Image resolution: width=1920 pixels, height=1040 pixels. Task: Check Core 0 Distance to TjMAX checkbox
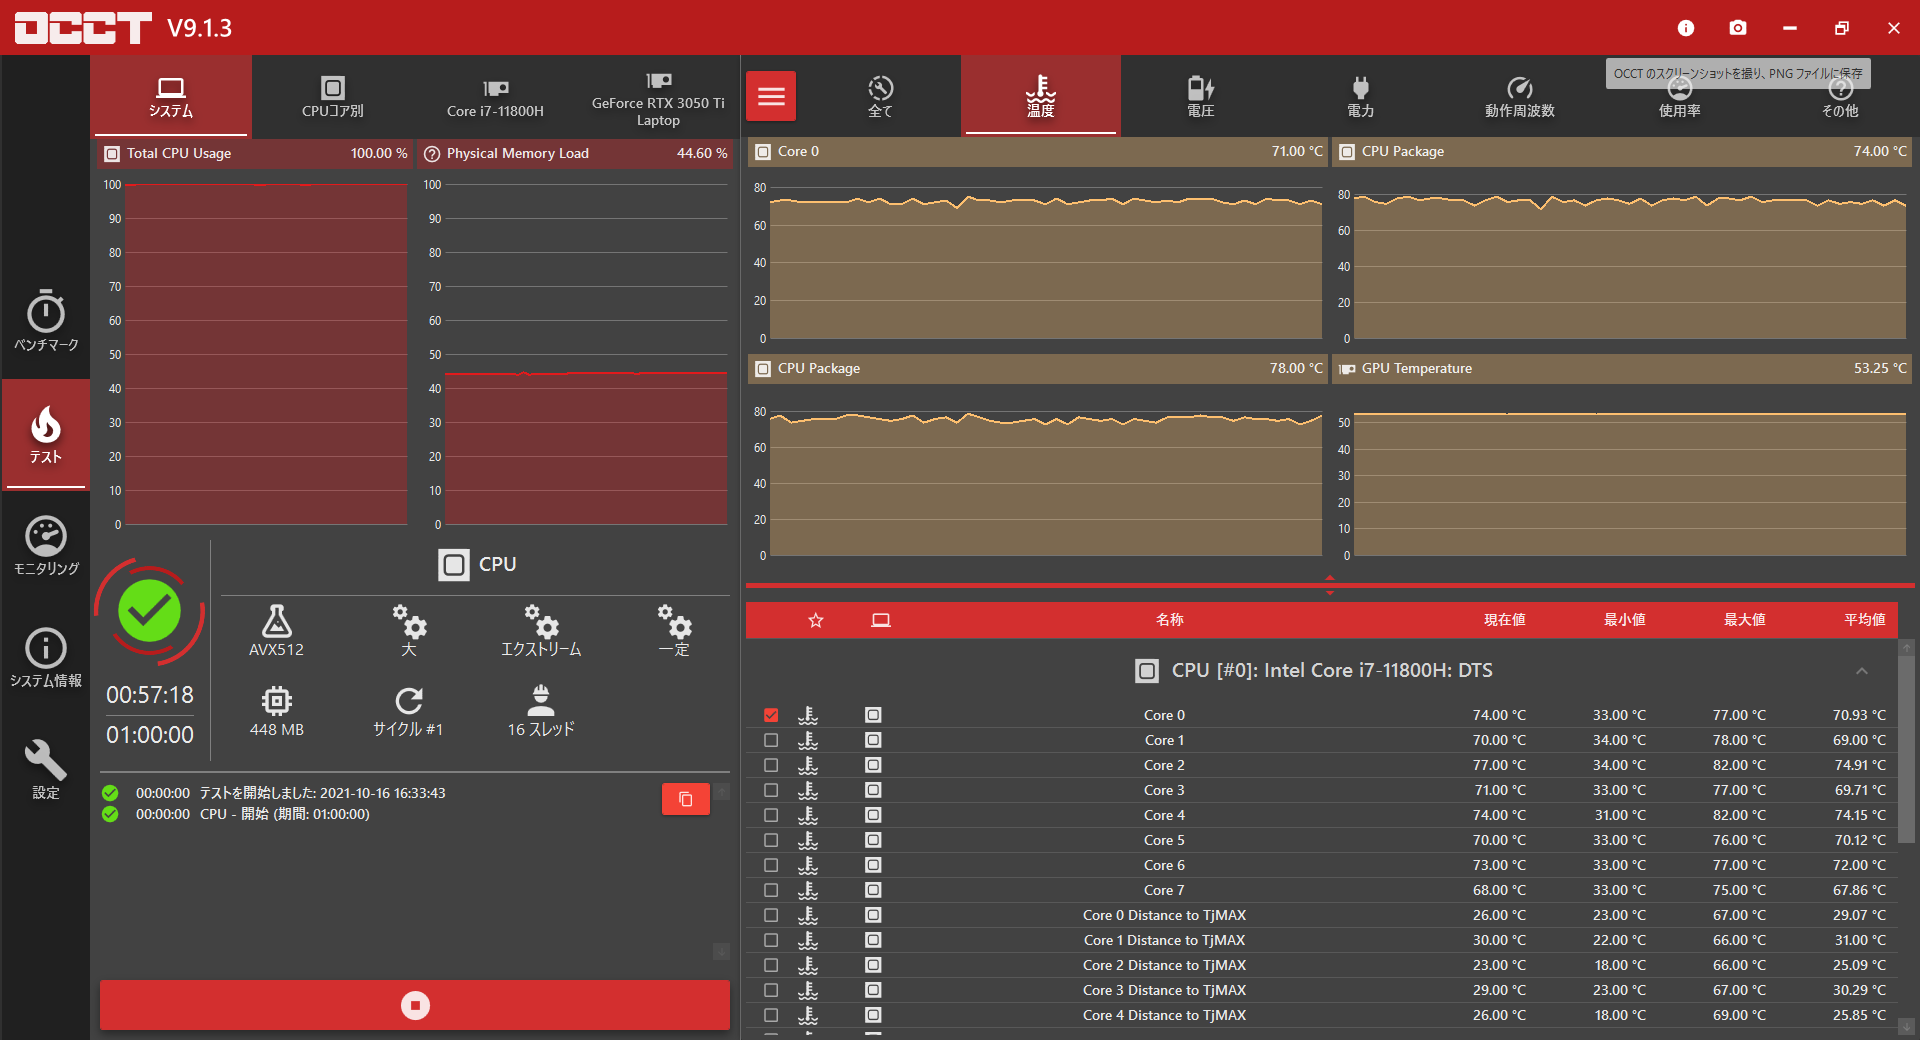tap(771, 915)
